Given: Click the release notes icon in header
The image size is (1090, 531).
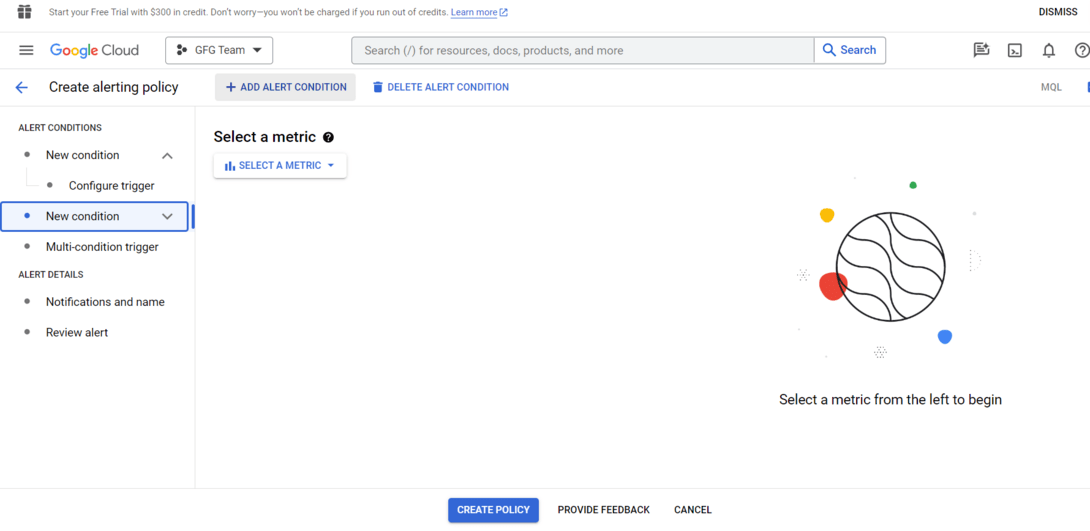Looking at the screenshot, I should pyautogui.click(x=981, y=50).
